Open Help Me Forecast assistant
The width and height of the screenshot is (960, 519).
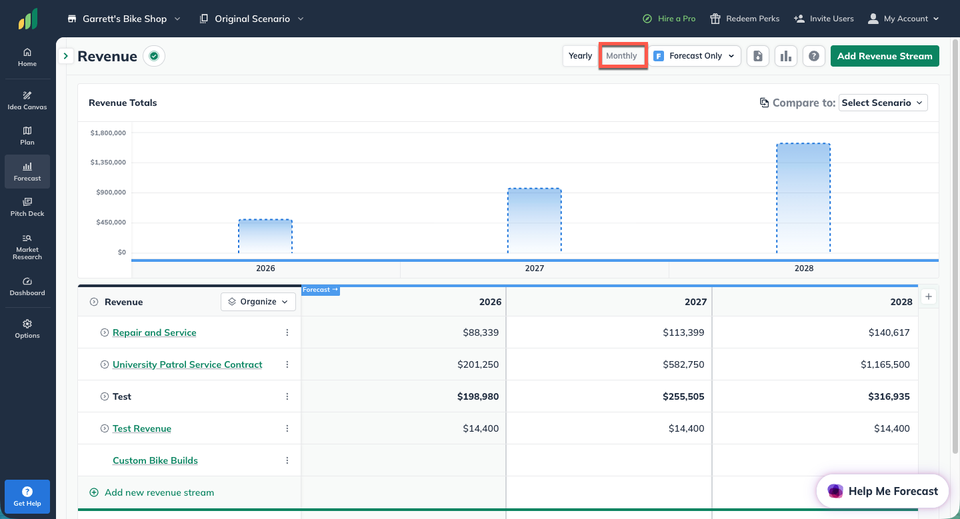(882, 491)
